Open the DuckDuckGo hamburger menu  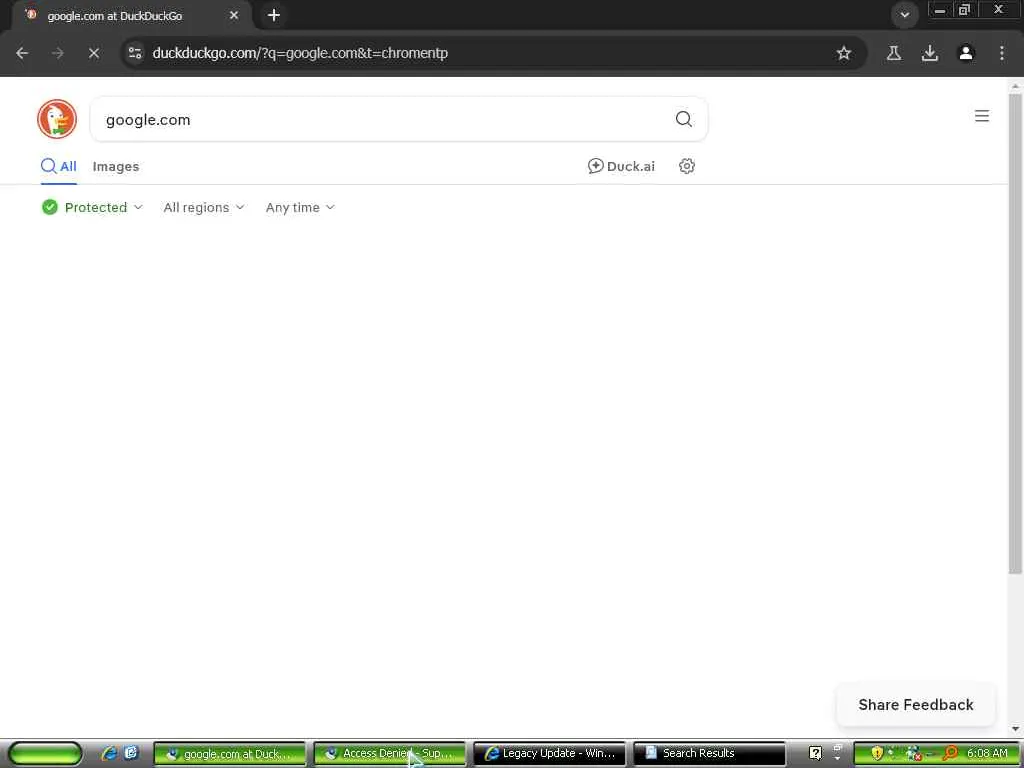coord(982,116)
